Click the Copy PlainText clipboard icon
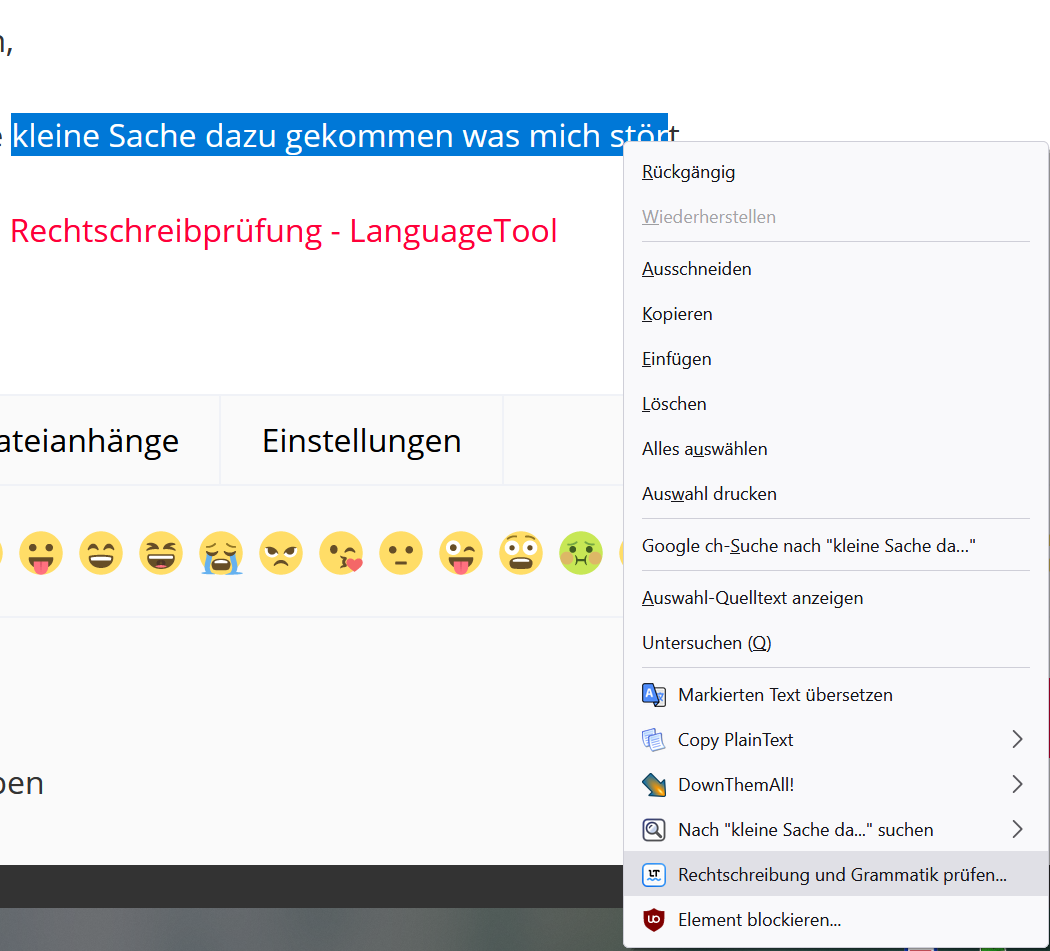1050x951 pixels. pyautogui.click(x=654, y=739)
